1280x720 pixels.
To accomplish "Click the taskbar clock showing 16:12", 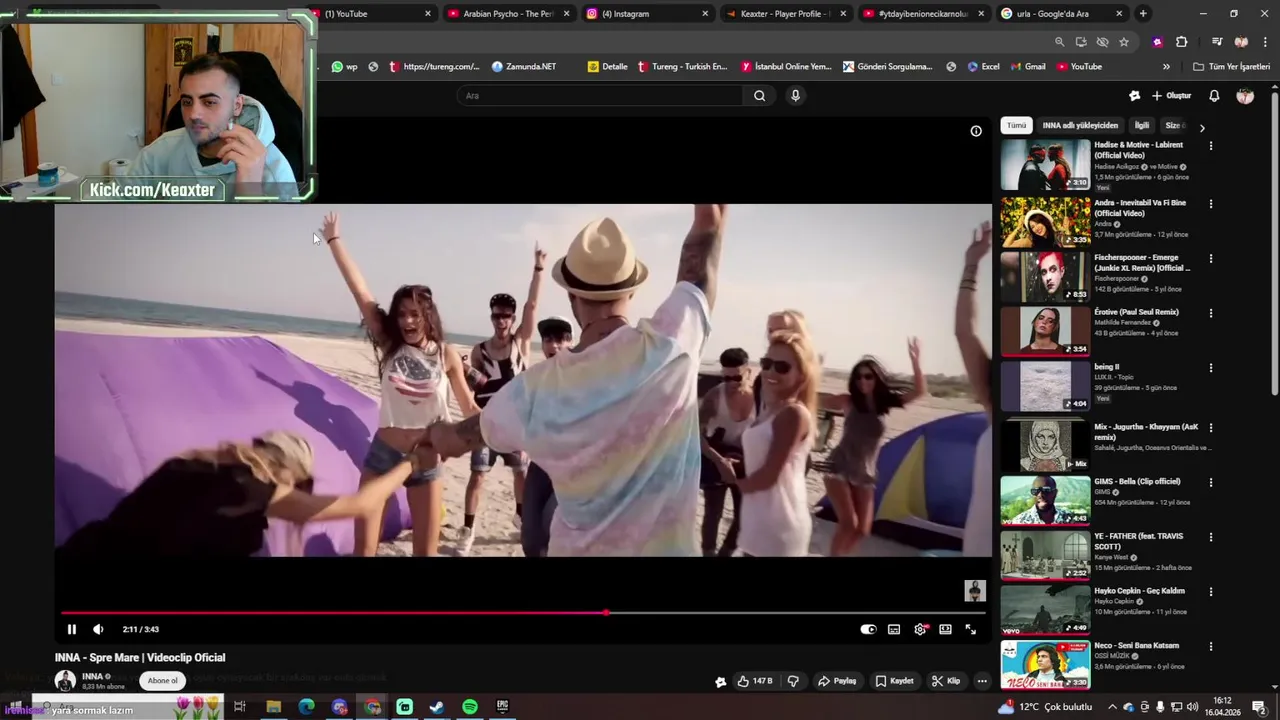I will pyautogui.click(x=1221, y=707).
